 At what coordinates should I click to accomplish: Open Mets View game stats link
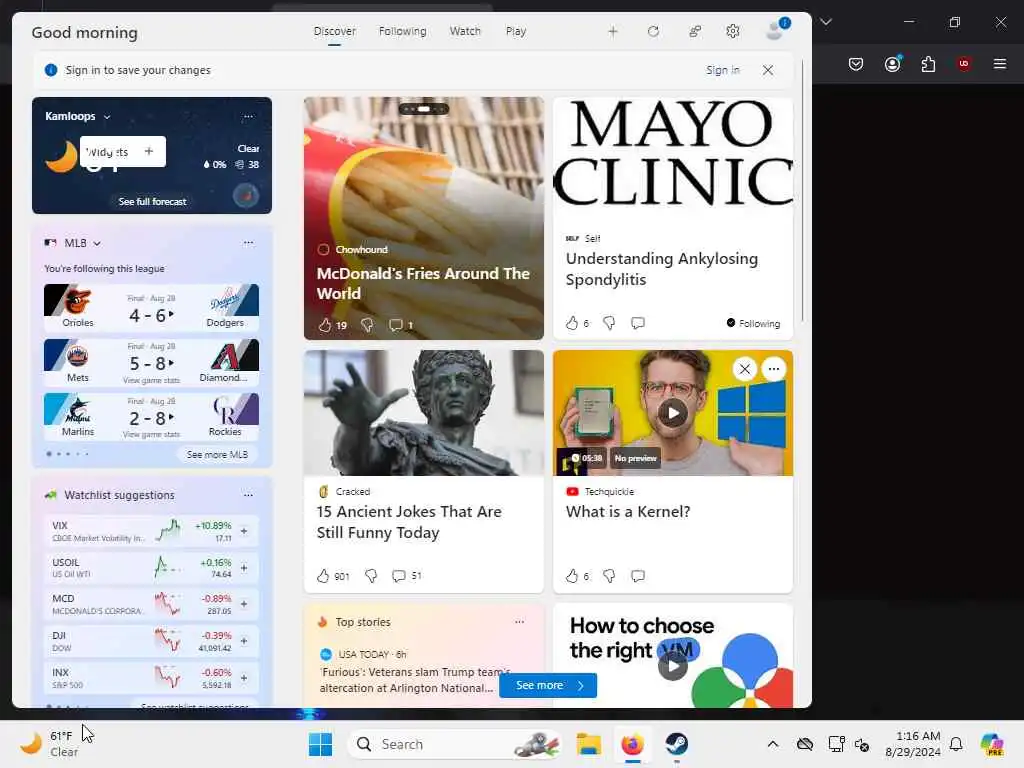(x=151, y=380)
